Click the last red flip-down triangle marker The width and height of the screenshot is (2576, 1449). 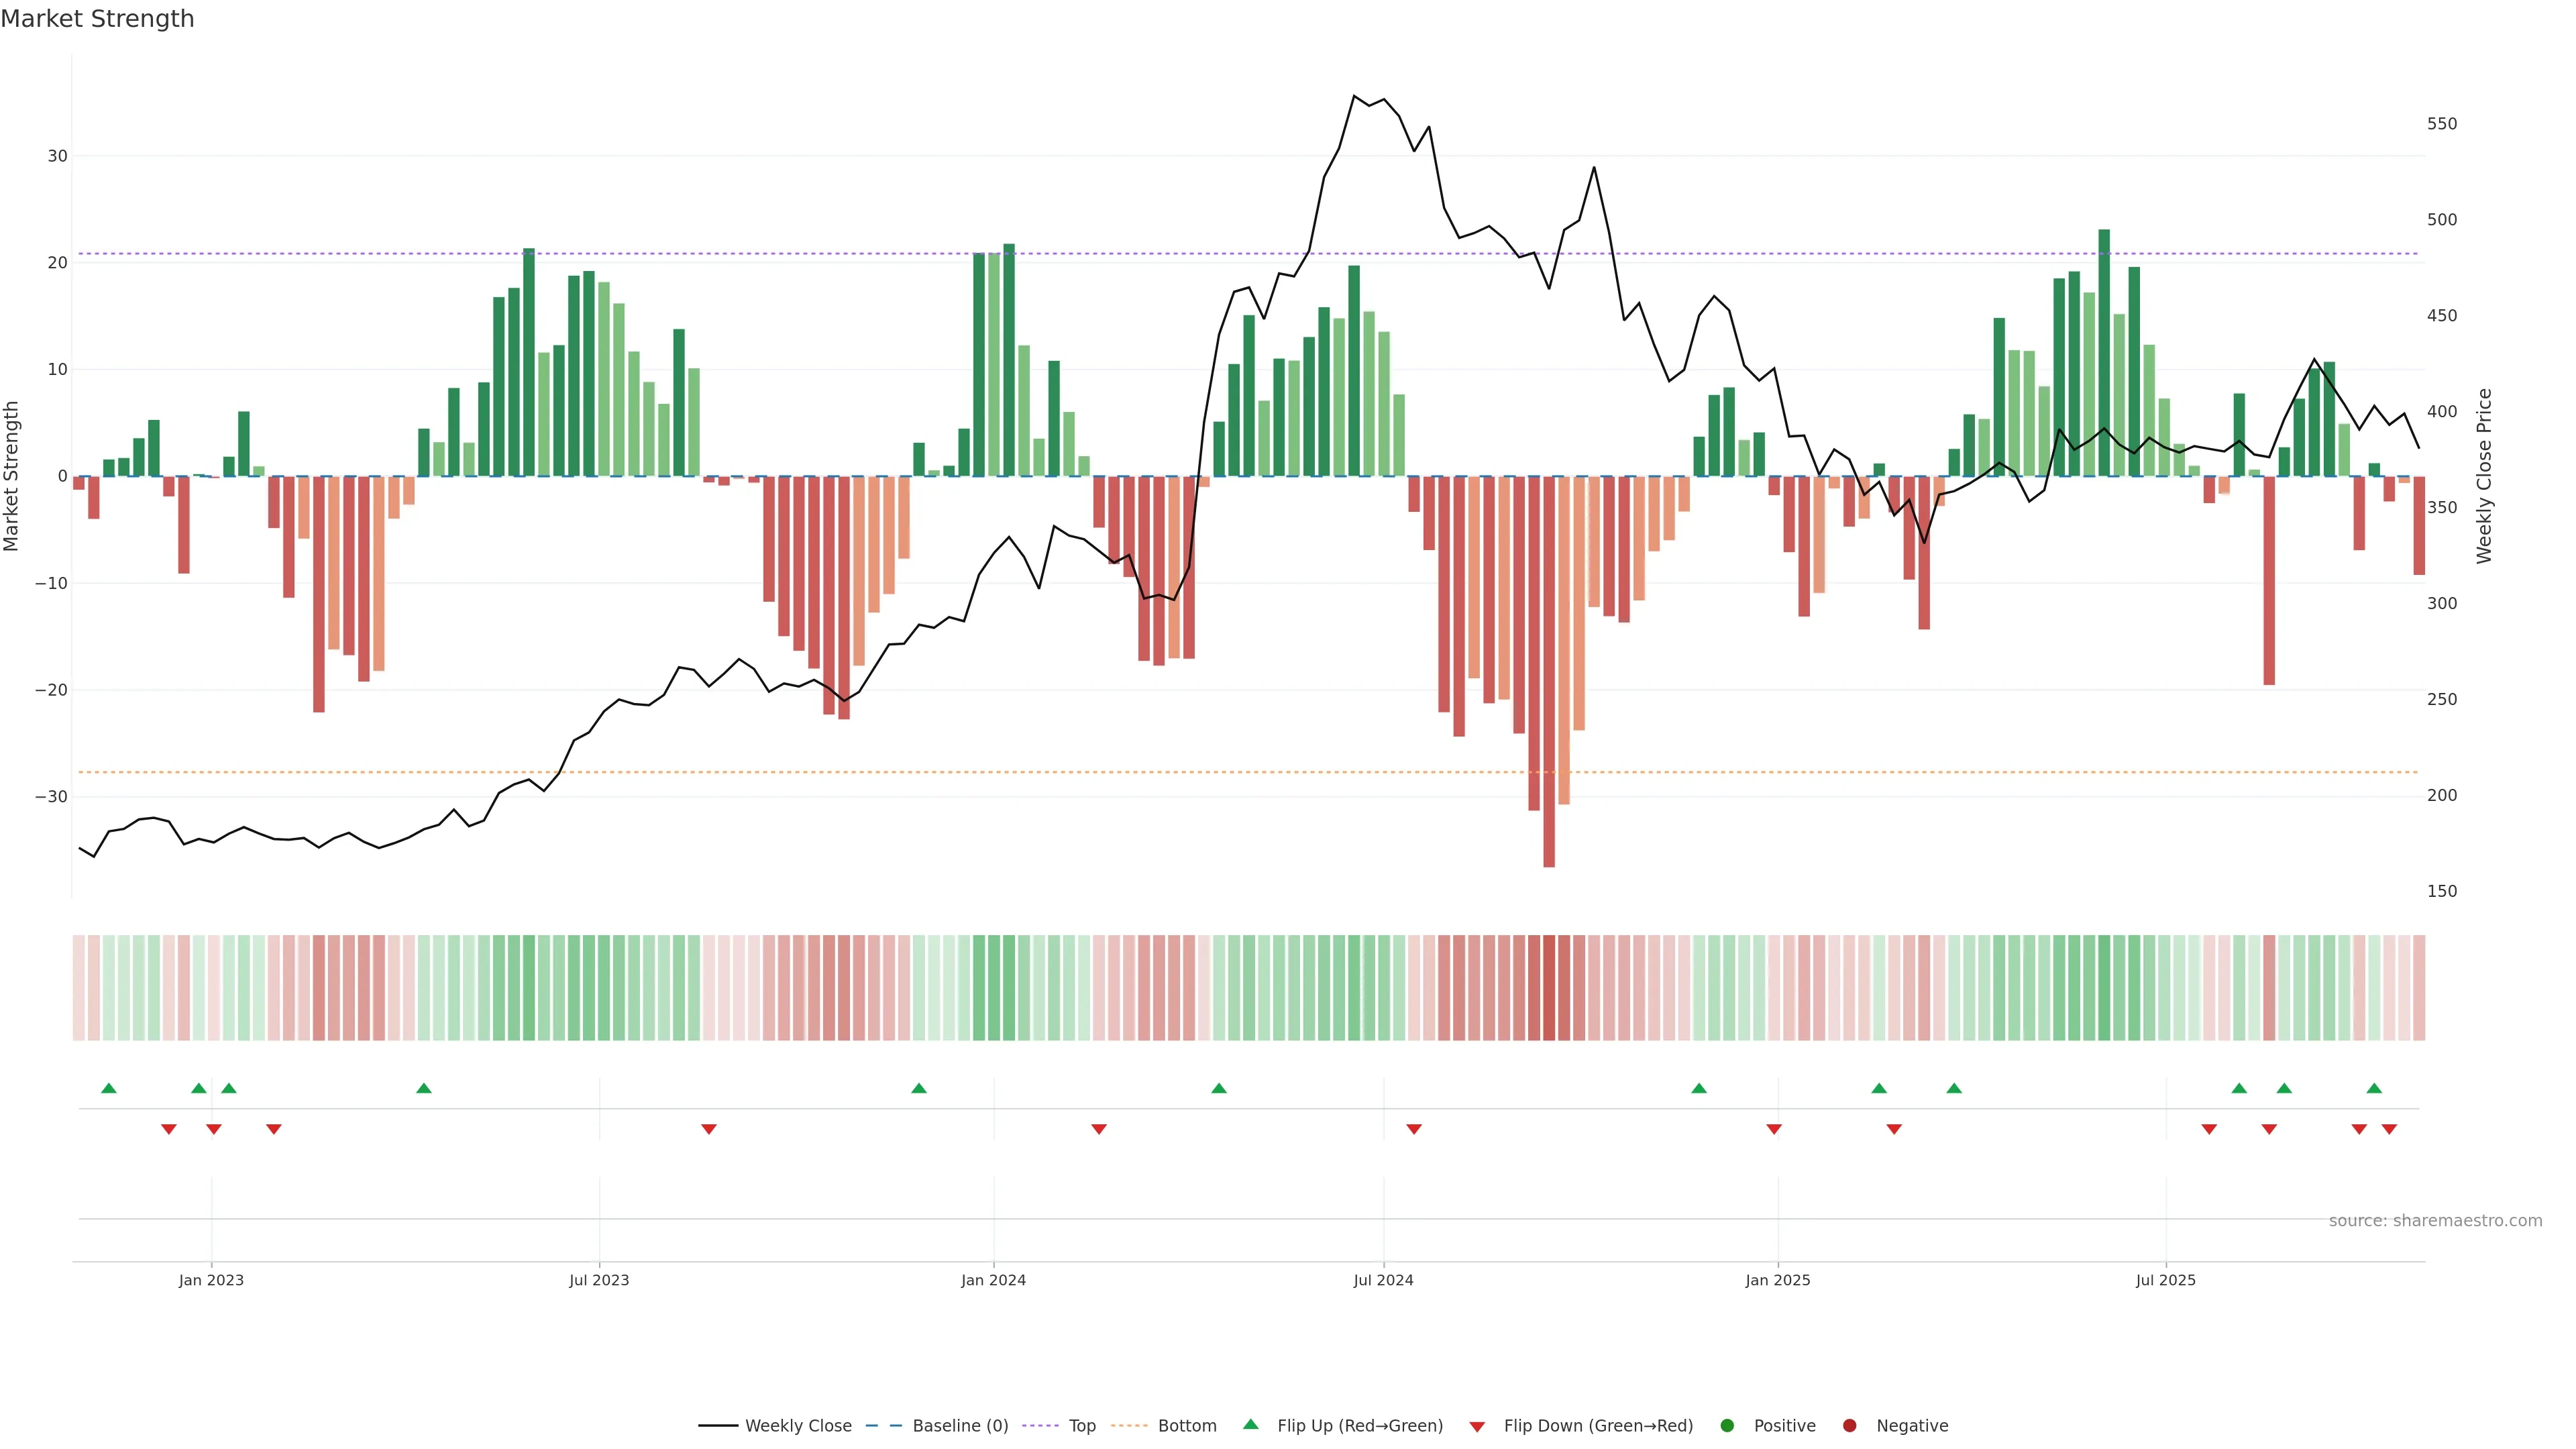tap(2389, 1129)
